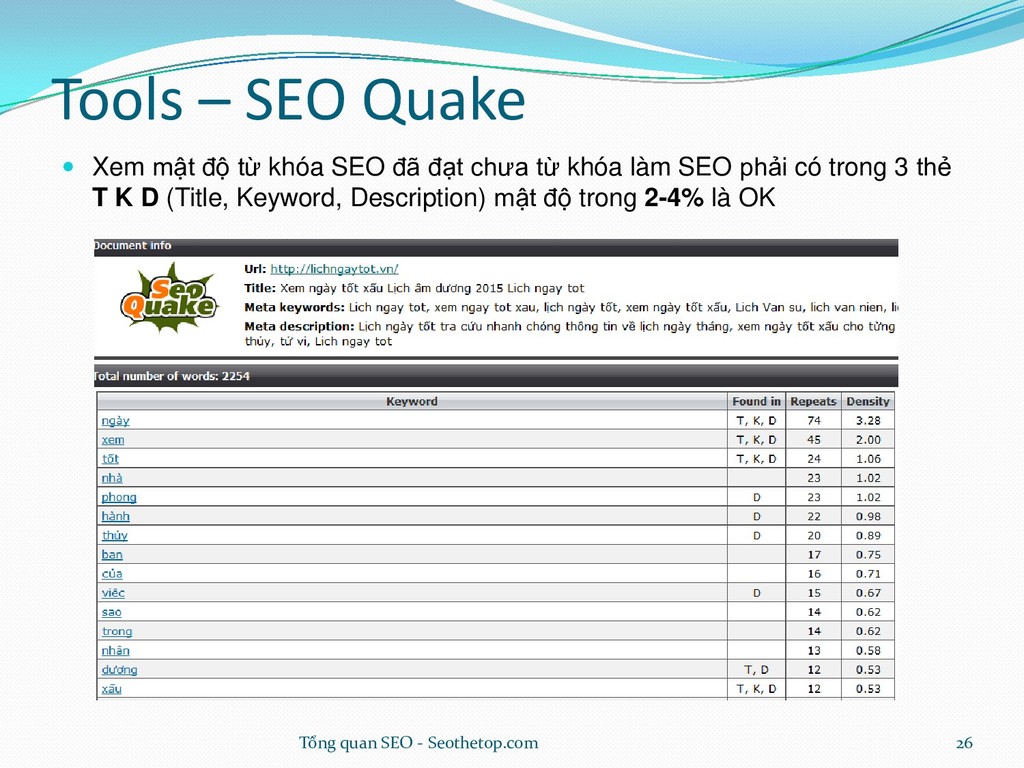This screenshot has width=1024, height=768.
Task: Open keyword link 'nhân'
Action: tap(116, 650)
